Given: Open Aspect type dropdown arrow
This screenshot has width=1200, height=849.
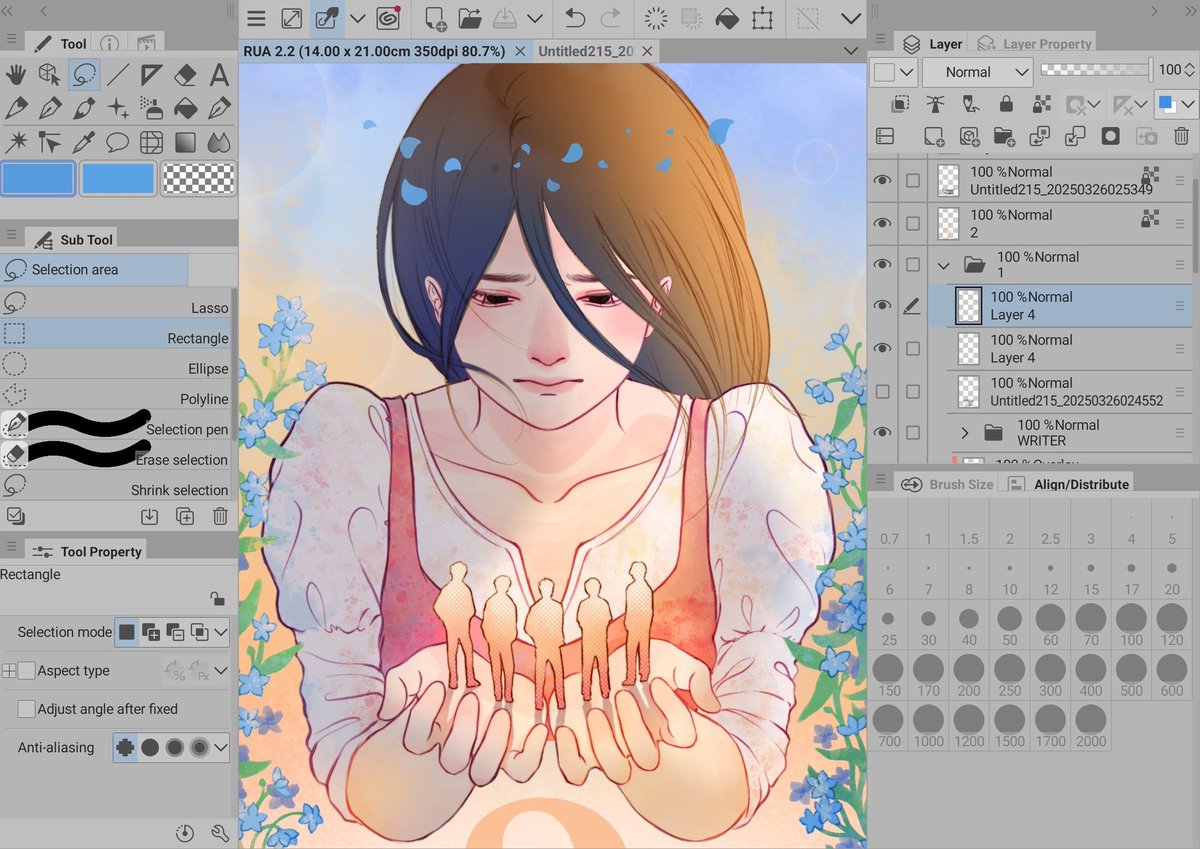Looking at the screenshot, I should click(221, 671).
